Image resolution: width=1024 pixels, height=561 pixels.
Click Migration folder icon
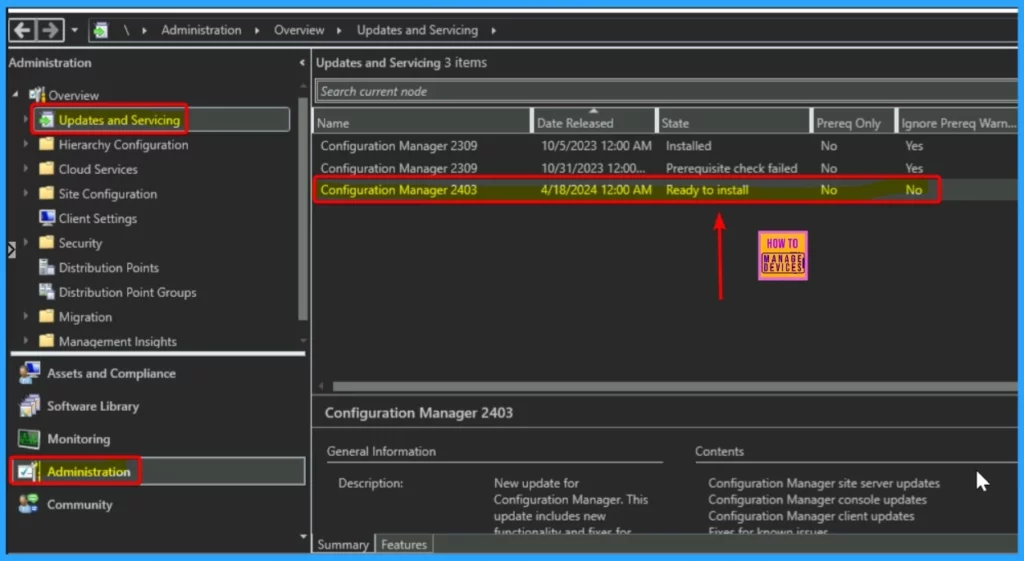click(x=46, y=316)
